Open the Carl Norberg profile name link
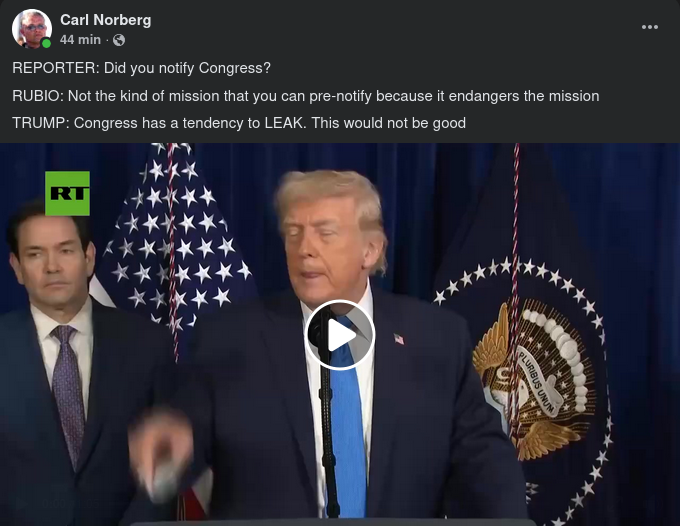 [x=105, y=20]
